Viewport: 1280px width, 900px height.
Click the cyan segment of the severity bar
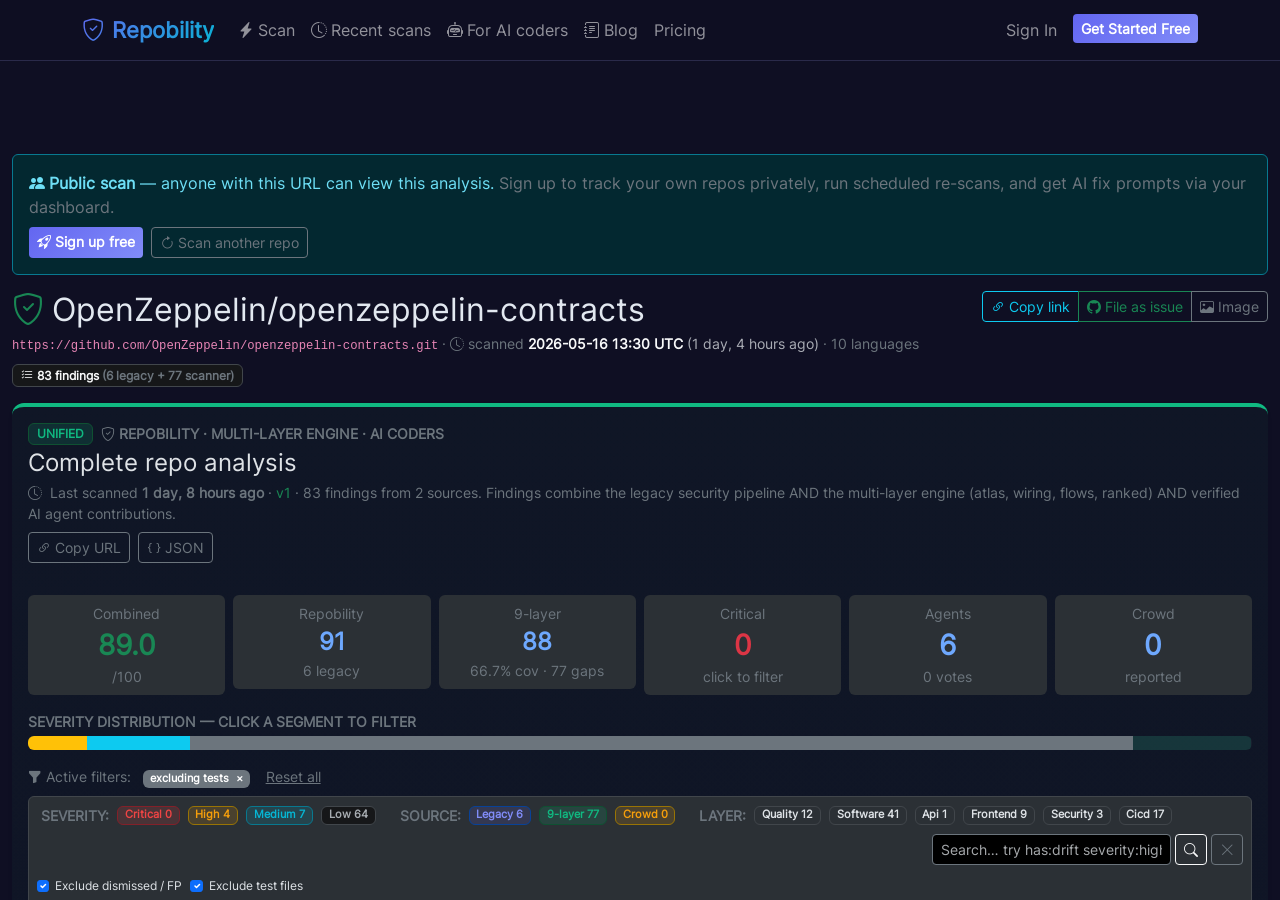[139, 743]
